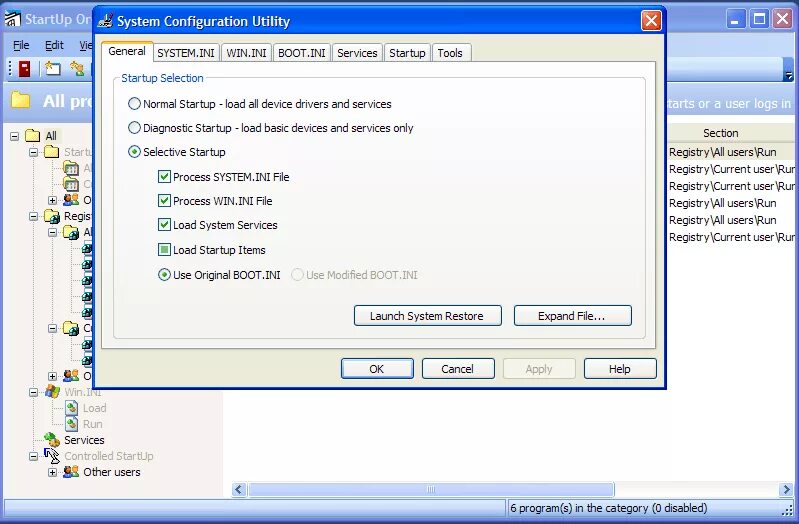This screenshot has height=524, width=799.
Task: Click the users icon directly below the Startup grid folders
Action: tap(71, 200)
